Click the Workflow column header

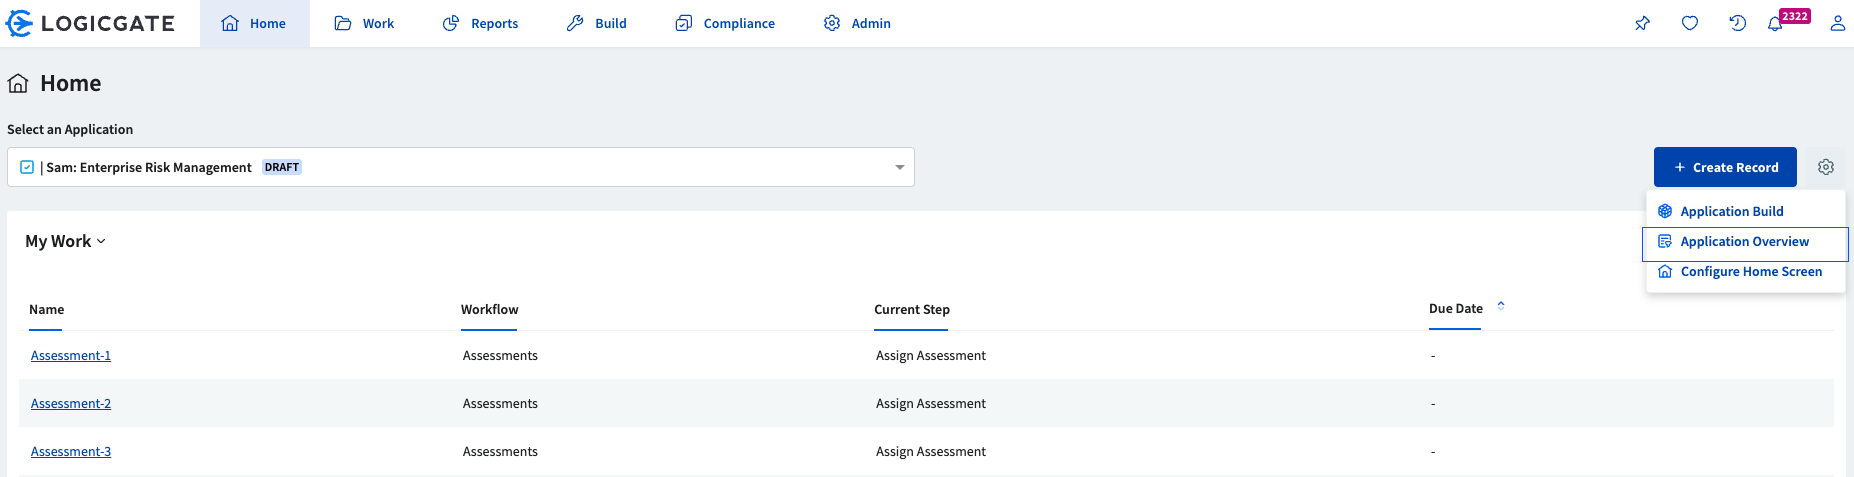coord(490,310)
